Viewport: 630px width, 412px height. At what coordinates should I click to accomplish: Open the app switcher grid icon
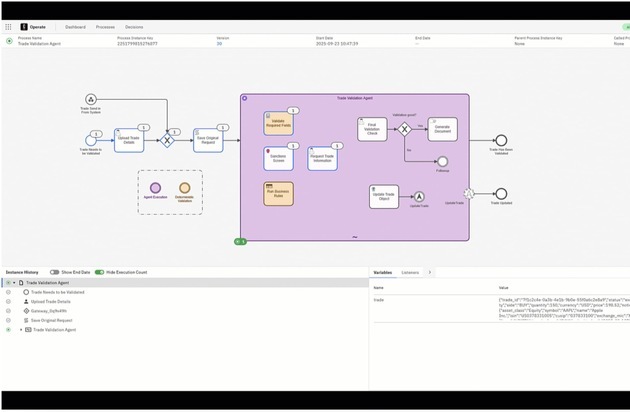point(9,27)
